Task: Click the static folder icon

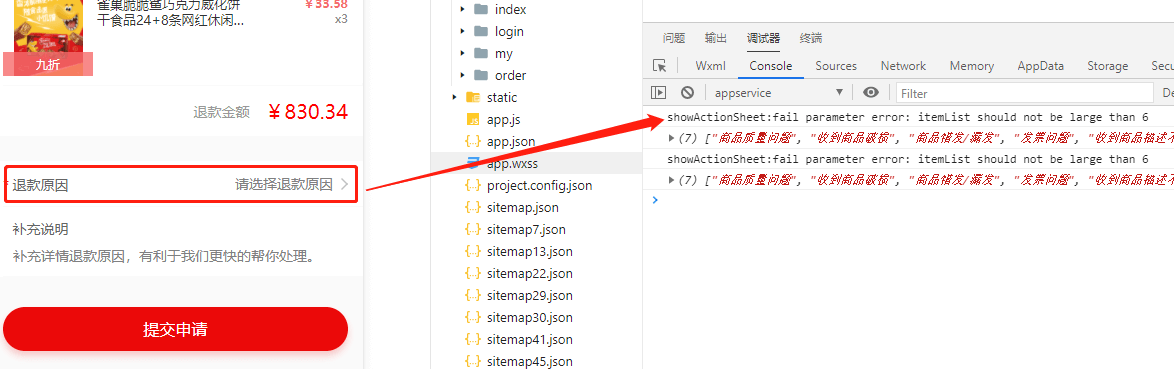Action: click(x=472, y=97)
